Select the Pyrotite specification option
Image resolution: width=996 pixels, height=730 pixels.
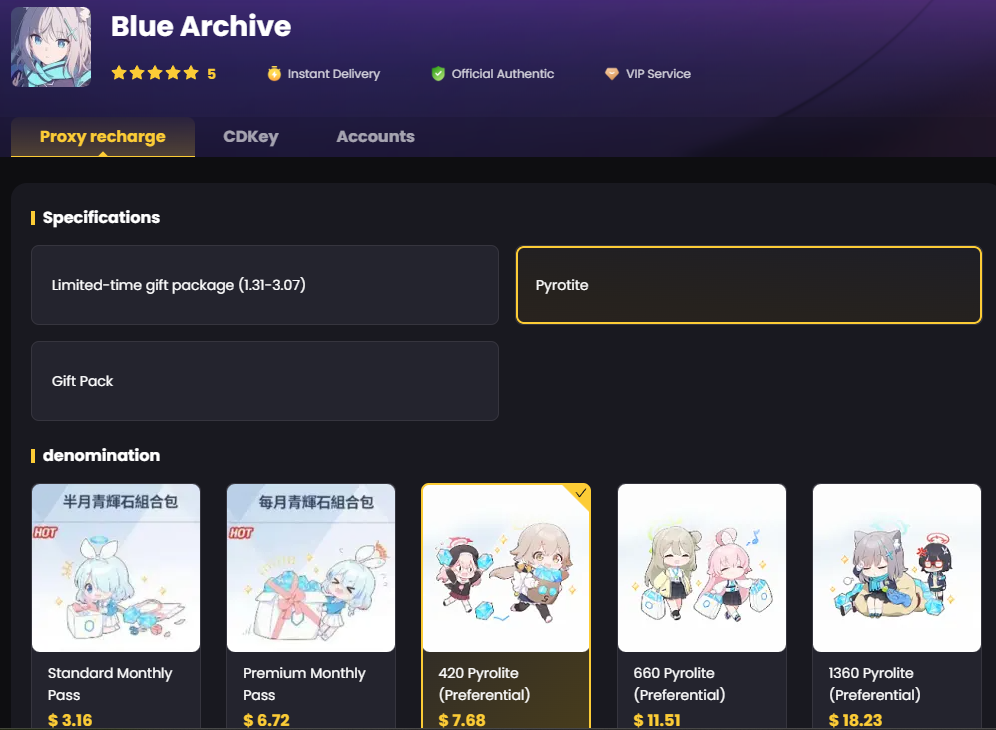click(748, 285)
